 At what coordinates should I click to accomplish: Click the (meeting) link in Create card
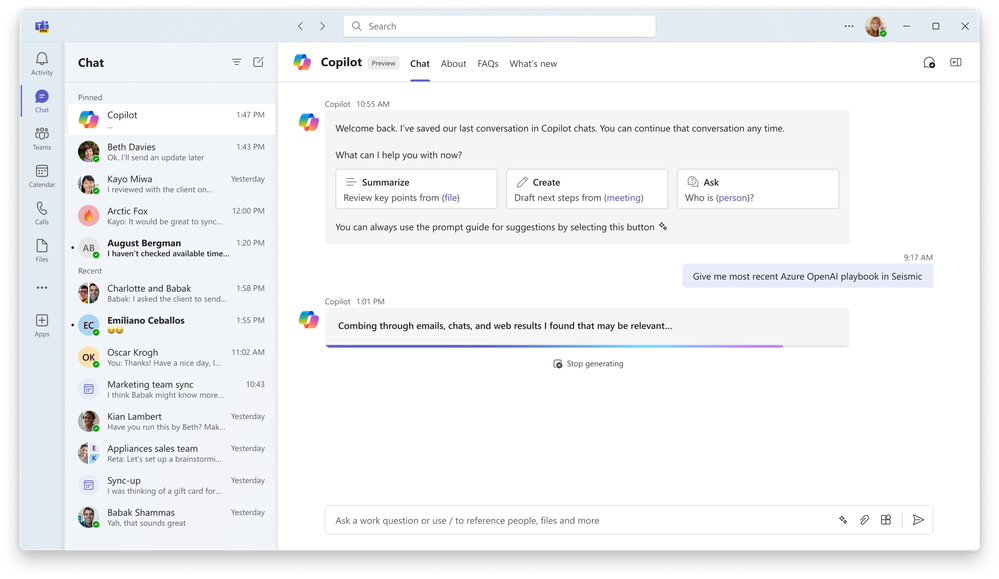(624, 198)
